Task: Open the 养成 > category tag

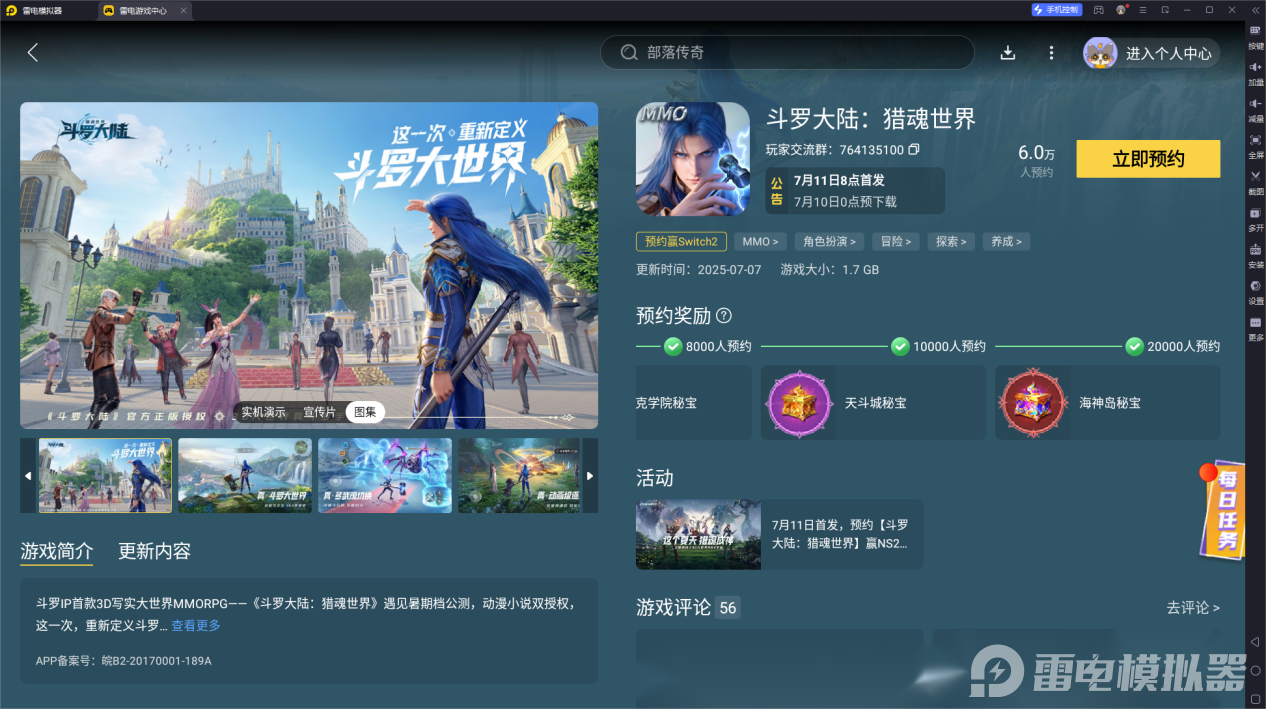Action: coord(1006,242)
